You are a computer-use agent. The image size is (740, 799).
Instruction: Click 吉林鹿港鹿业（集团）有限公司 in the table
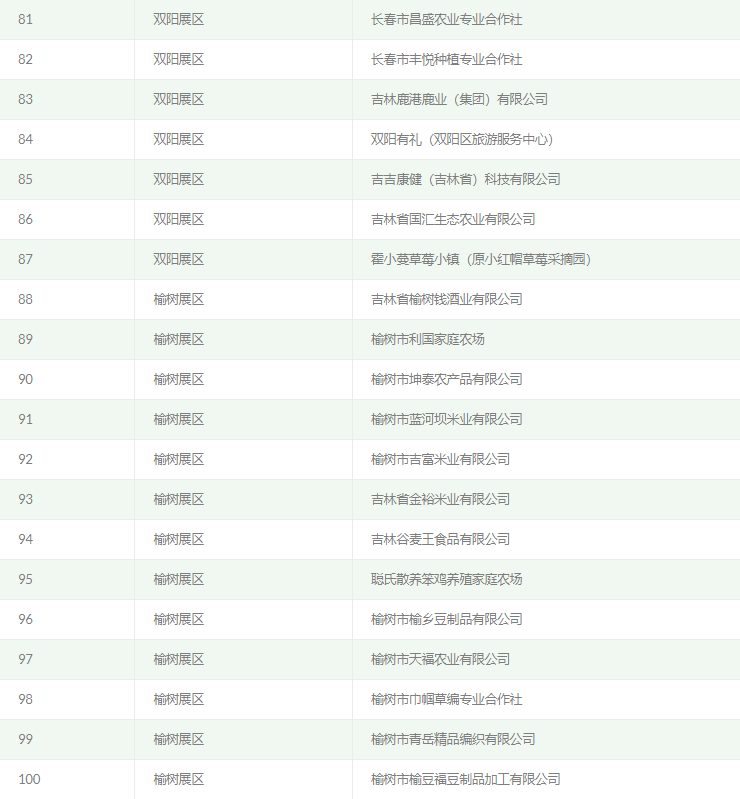tap(459, 99)
